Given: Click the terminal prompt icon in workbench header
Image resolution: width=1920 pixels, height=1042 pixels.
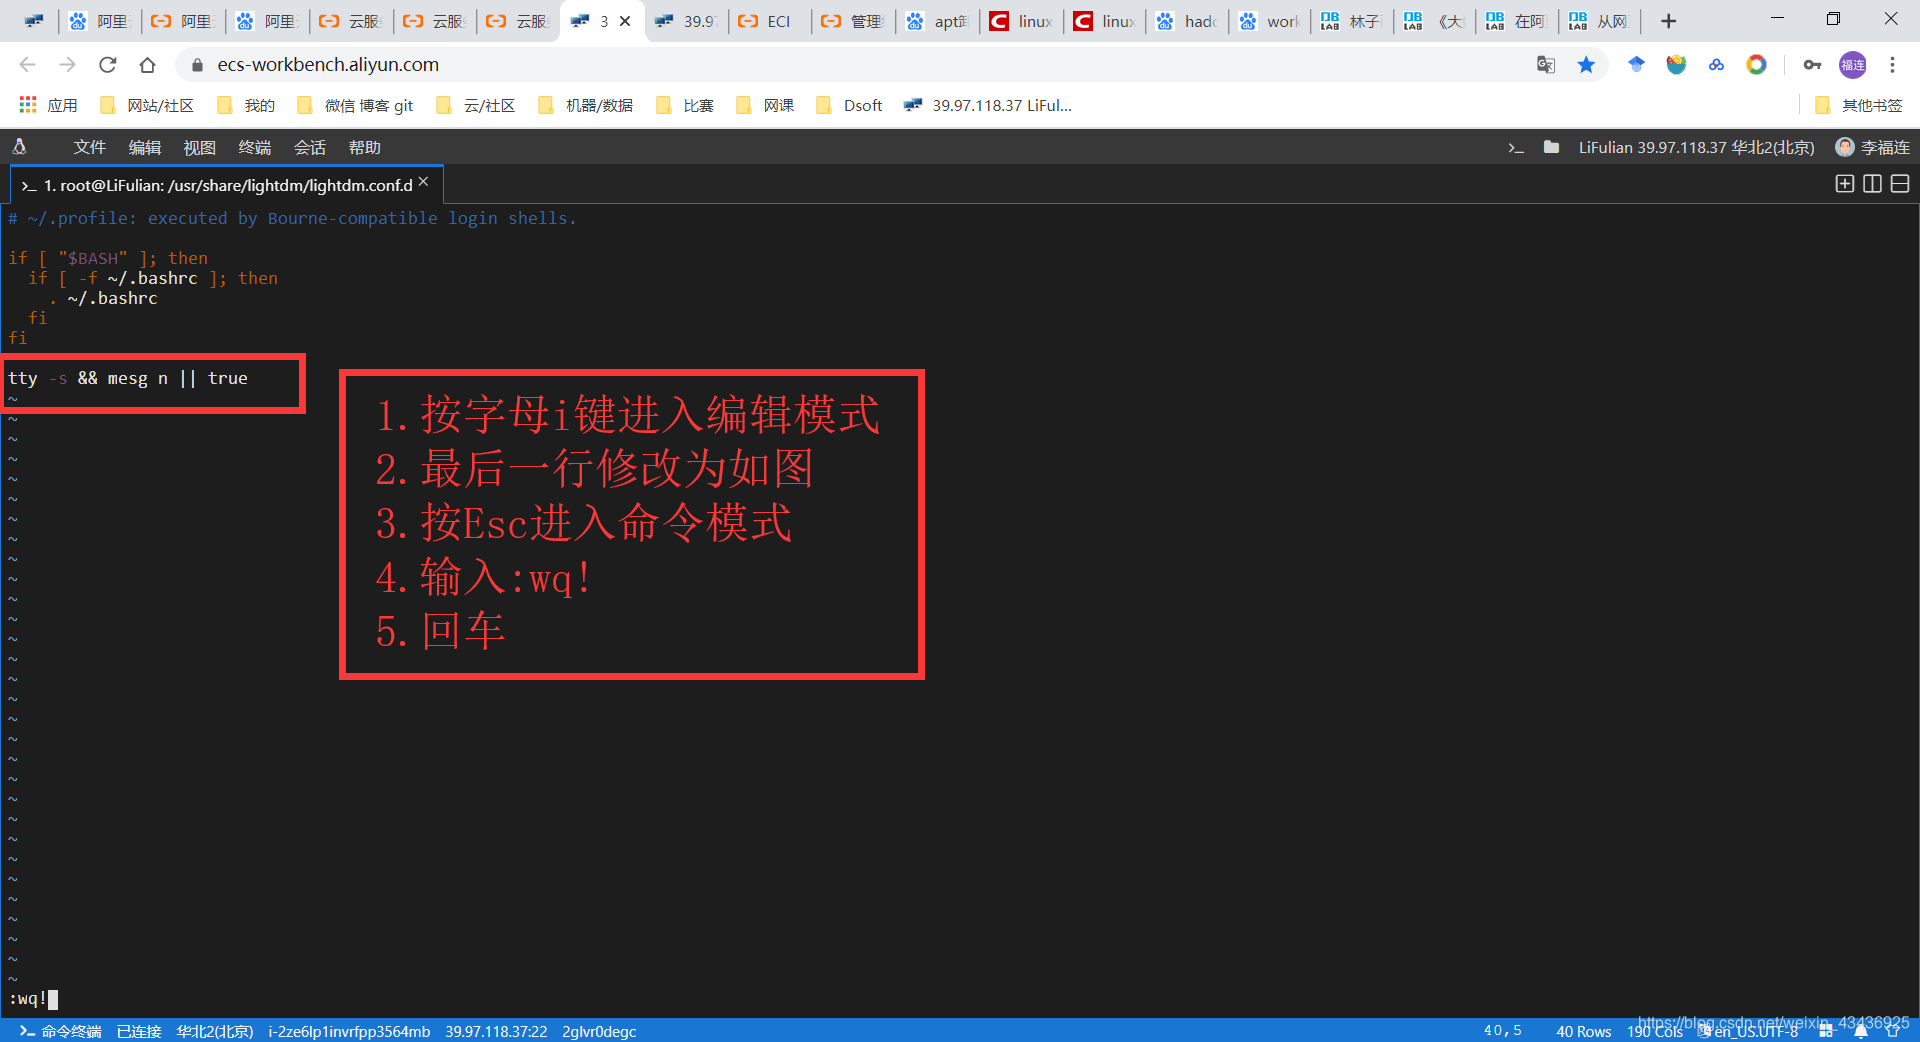Looking at the screenshot, I should (1516, 147).
